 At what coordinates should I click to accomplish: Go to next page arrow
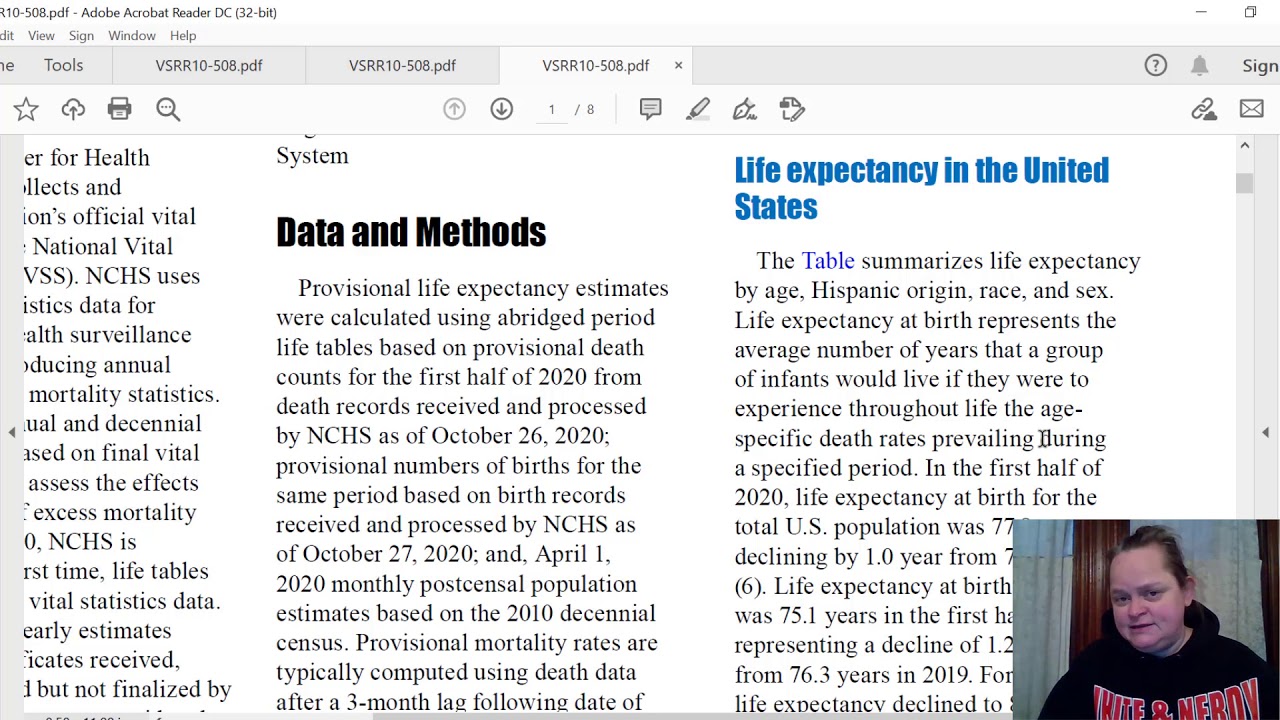coord(502,109)
